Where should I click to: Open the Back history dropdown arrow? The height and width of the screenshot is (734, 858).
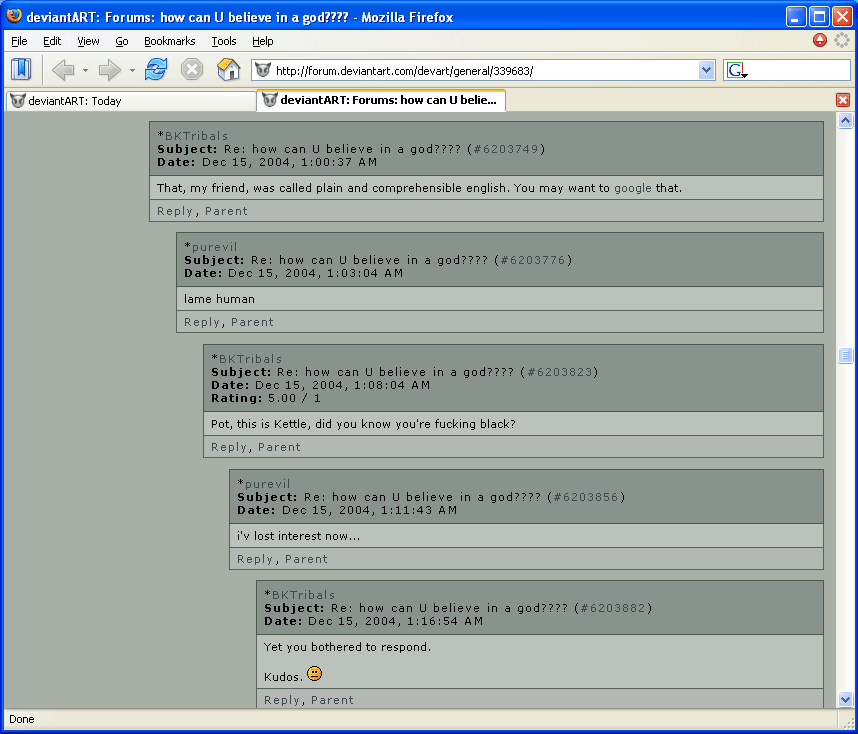pyautogui.click(x=85, y=71)
